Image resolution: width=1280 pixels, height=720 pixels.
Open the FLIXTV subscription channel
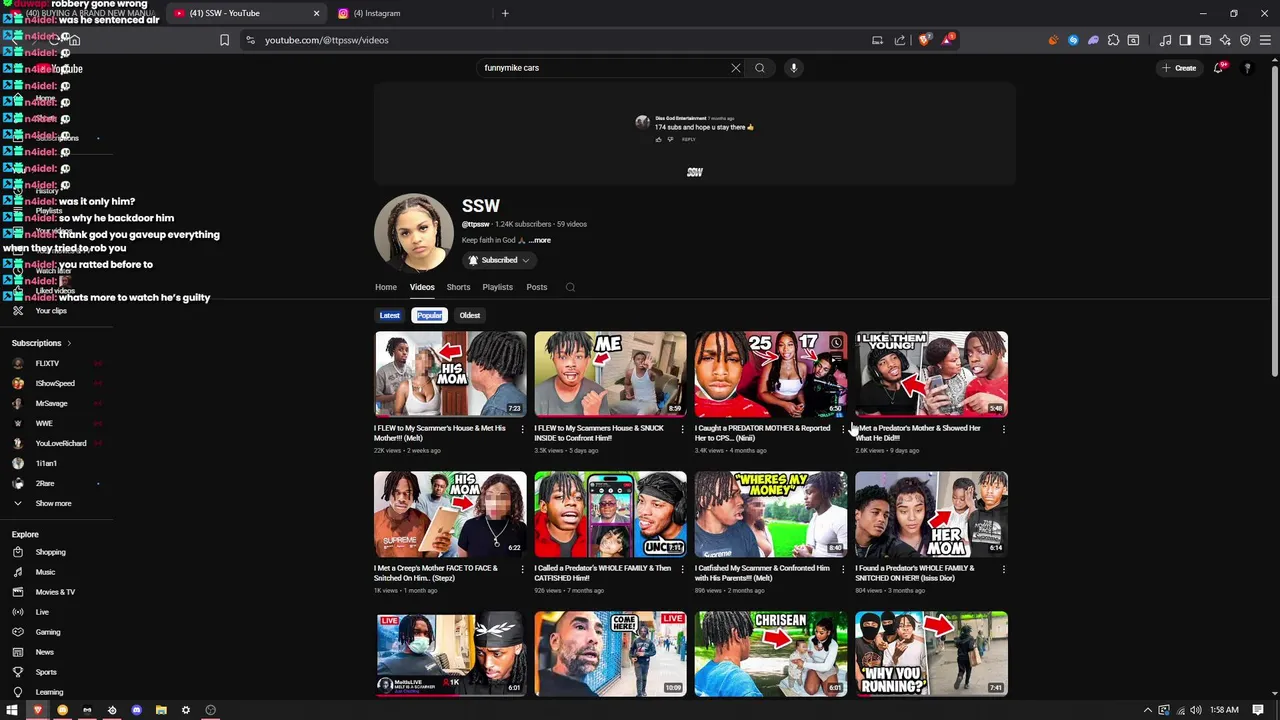click(47, 363)
